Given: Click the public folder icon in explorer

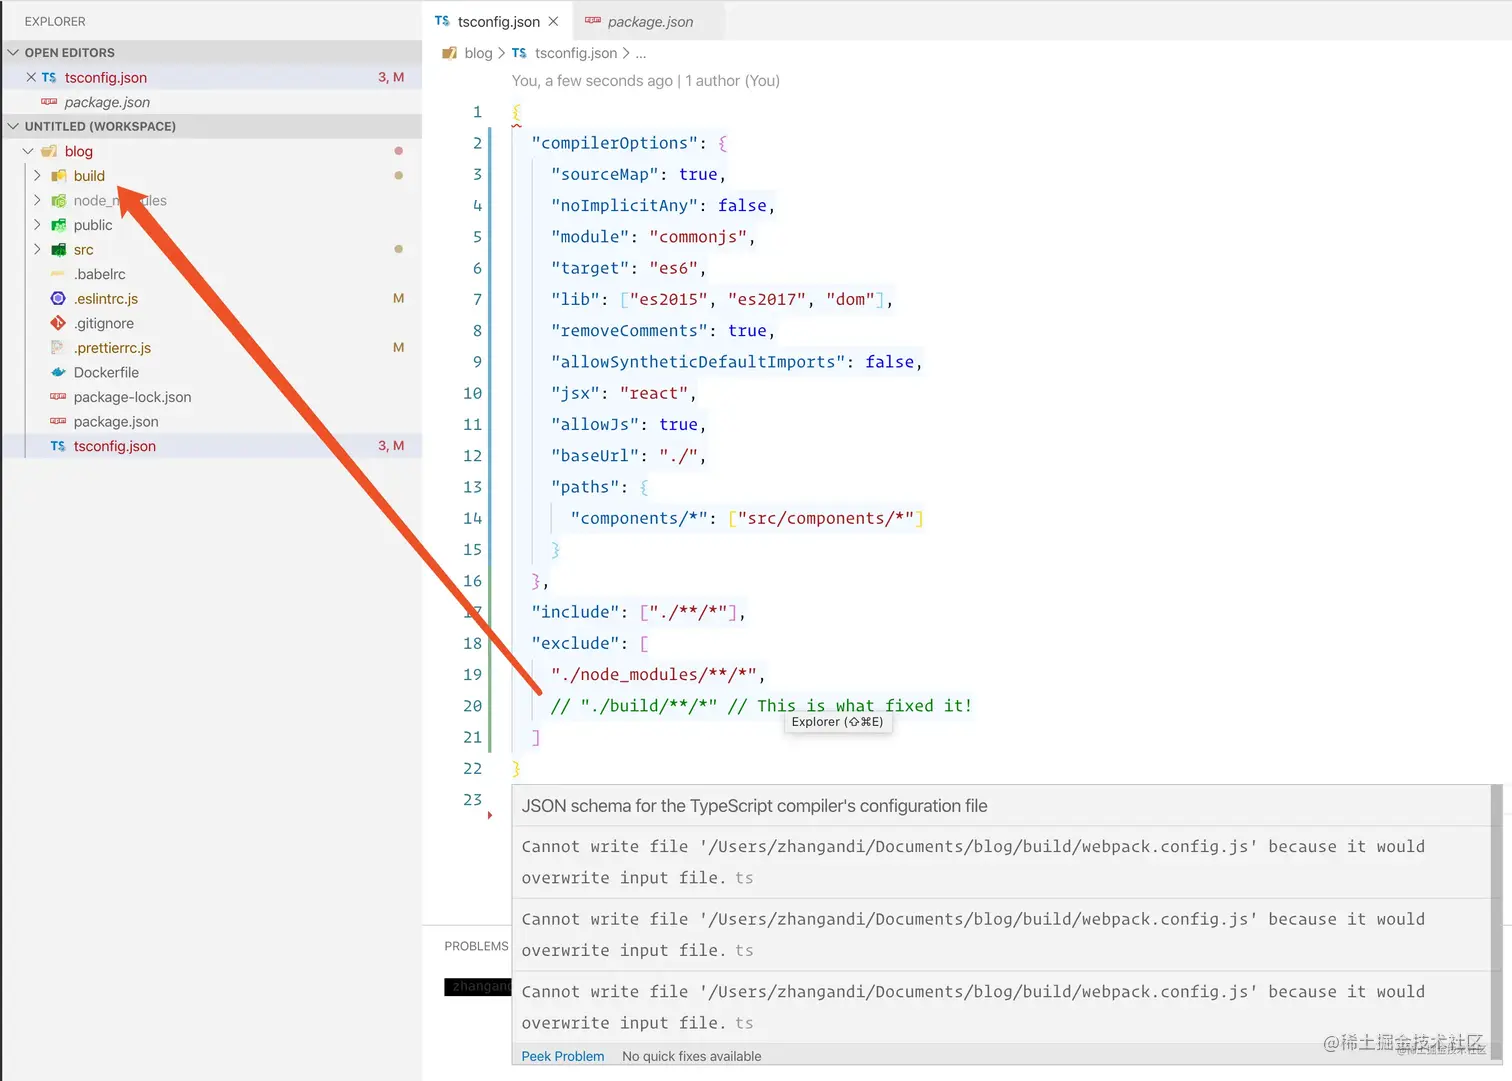Looking at the screenshot, I should (x=57, y=225).
